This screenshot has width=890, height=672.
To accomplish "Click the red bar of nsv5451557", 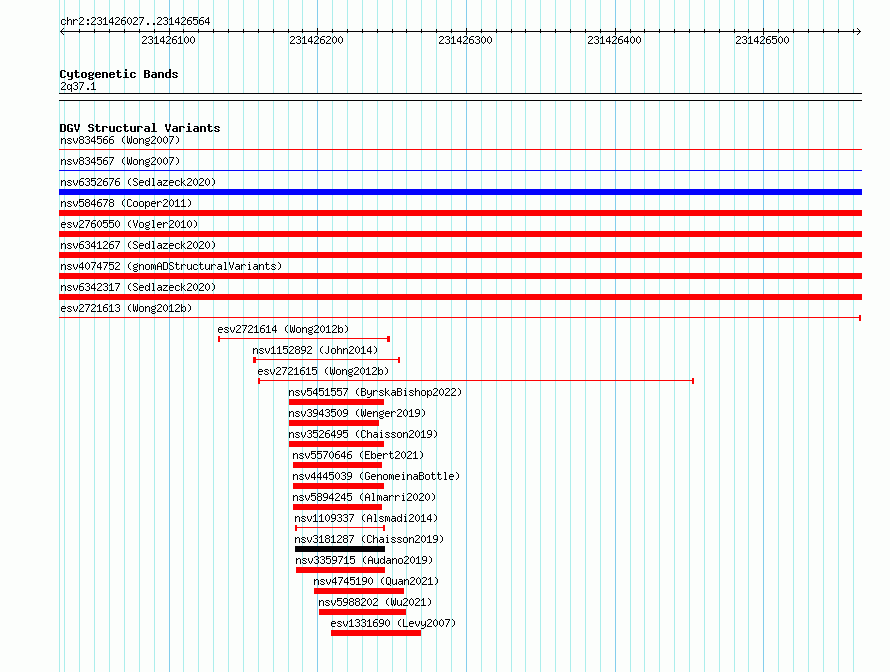I will tap(336, 402).
